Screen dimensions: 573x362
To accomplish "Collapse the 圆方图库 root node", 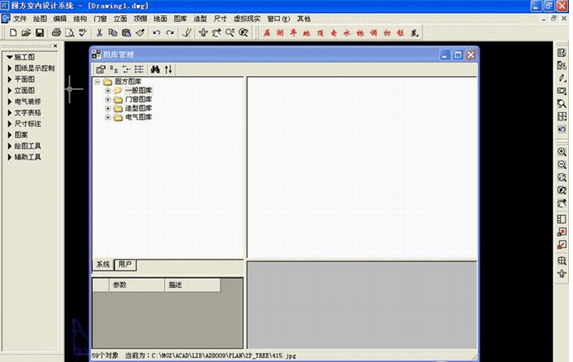I will (98, 81).
